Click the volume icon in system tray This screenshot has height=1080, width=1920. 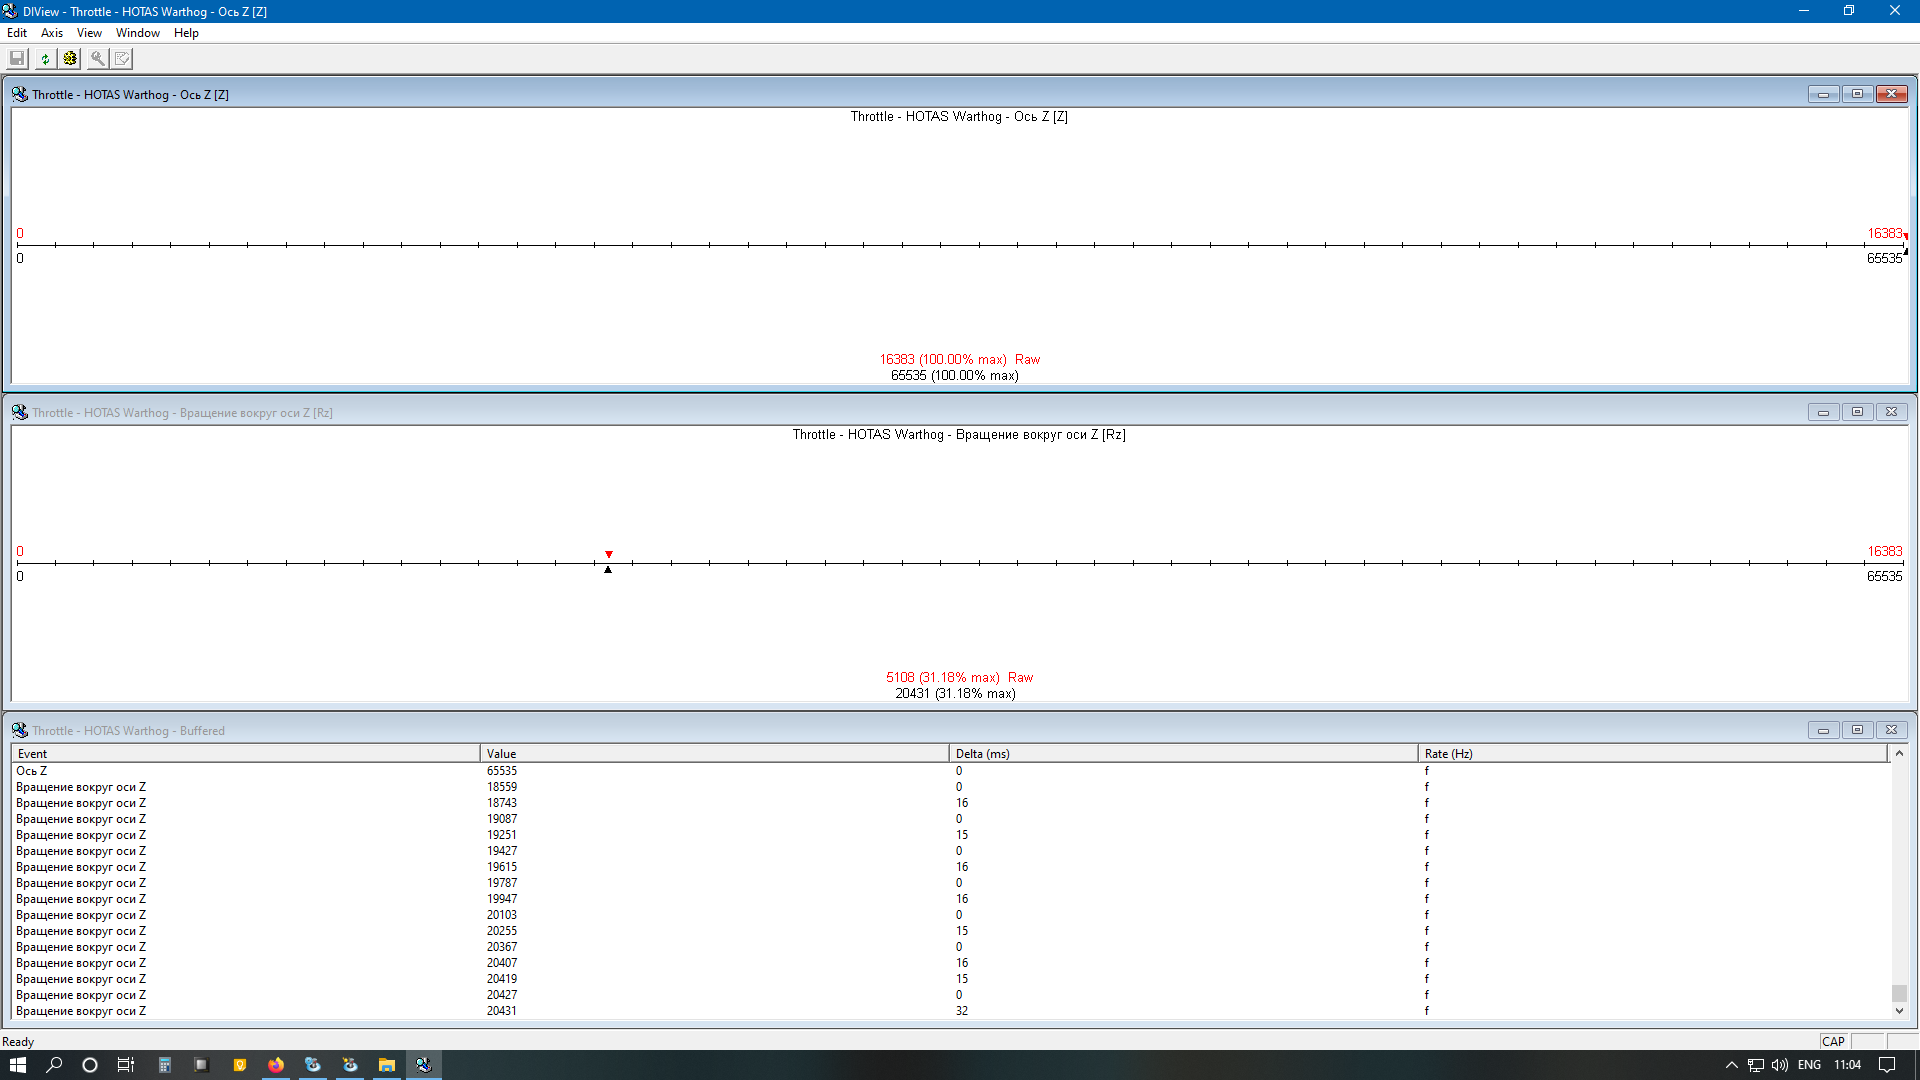(x=1780, y=1065)
